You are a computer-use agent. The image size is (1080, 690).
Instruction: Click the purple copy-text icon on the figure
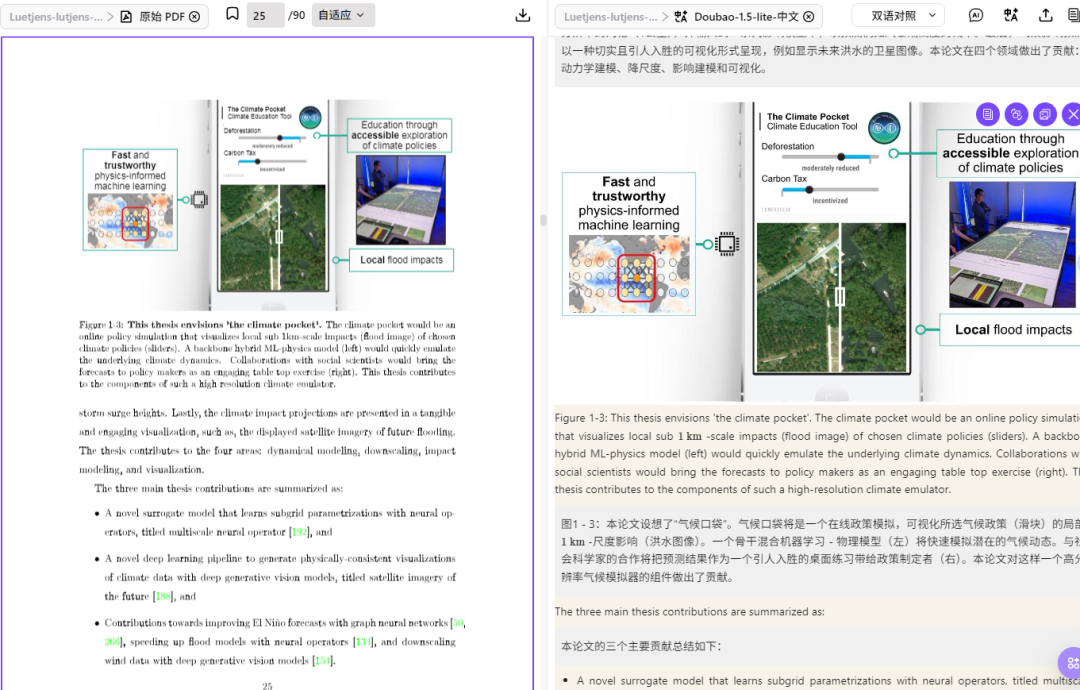point(987,114)
